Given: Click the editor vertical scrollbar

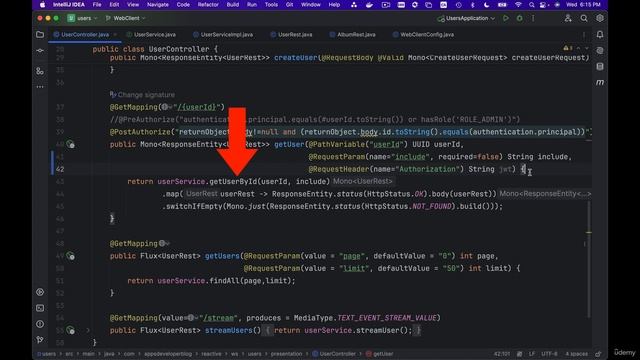Looking at the screenshot, I should click(x=589, y=259).
